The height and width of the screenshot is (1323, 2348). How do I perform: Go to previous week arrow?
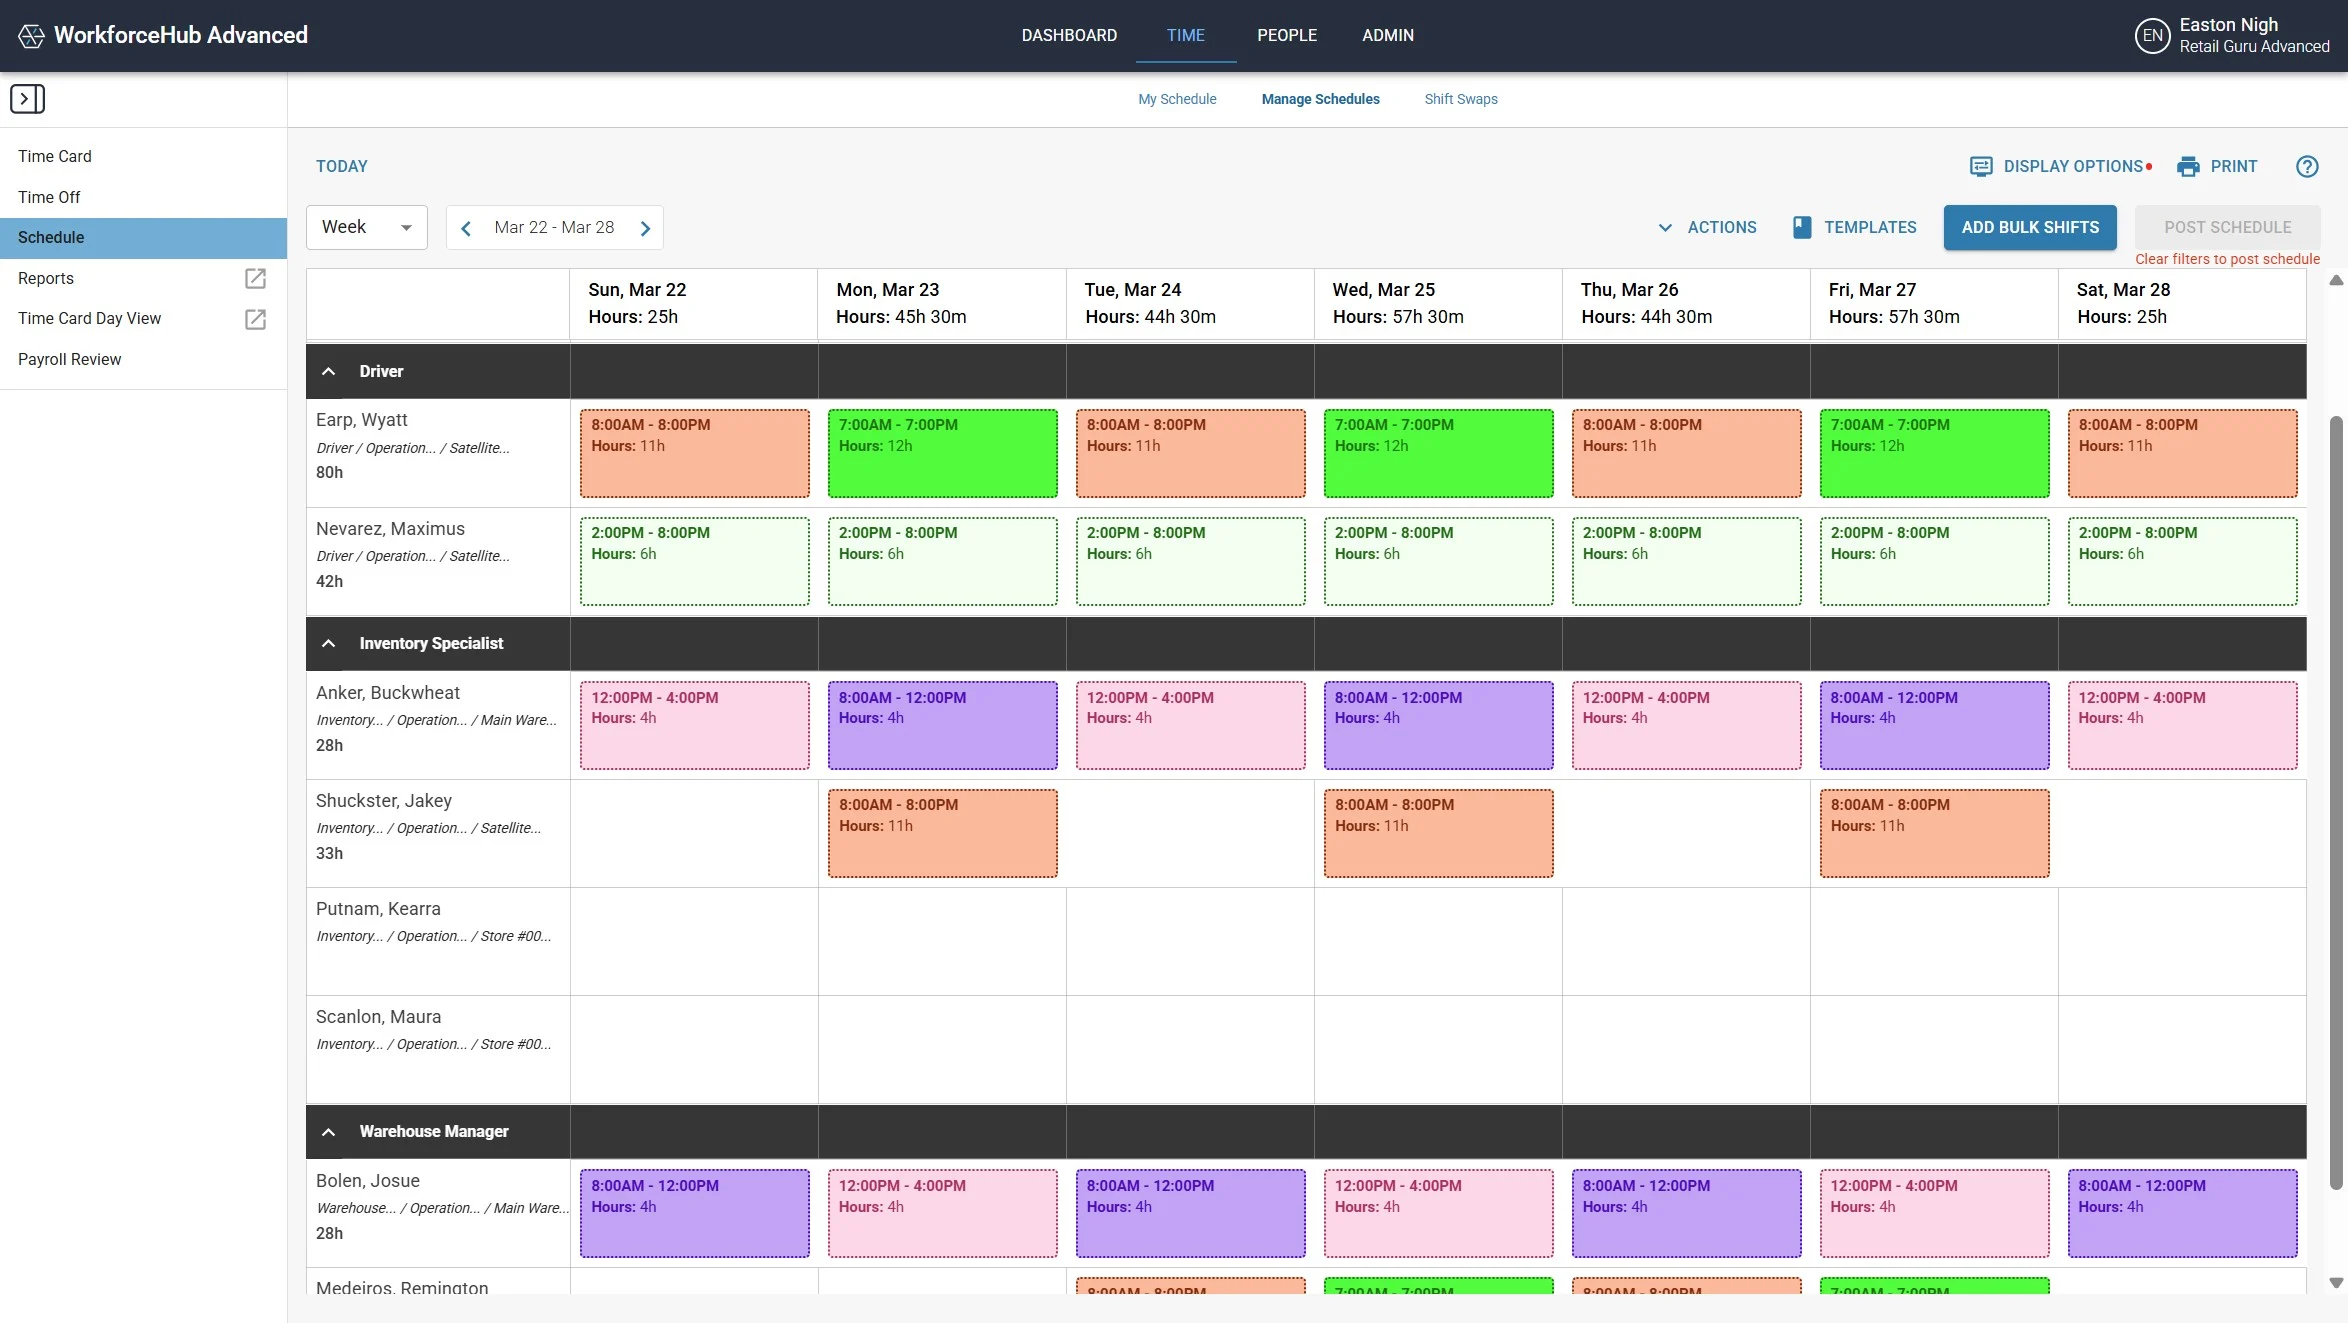pyautogui.click(x=466, y=228)
